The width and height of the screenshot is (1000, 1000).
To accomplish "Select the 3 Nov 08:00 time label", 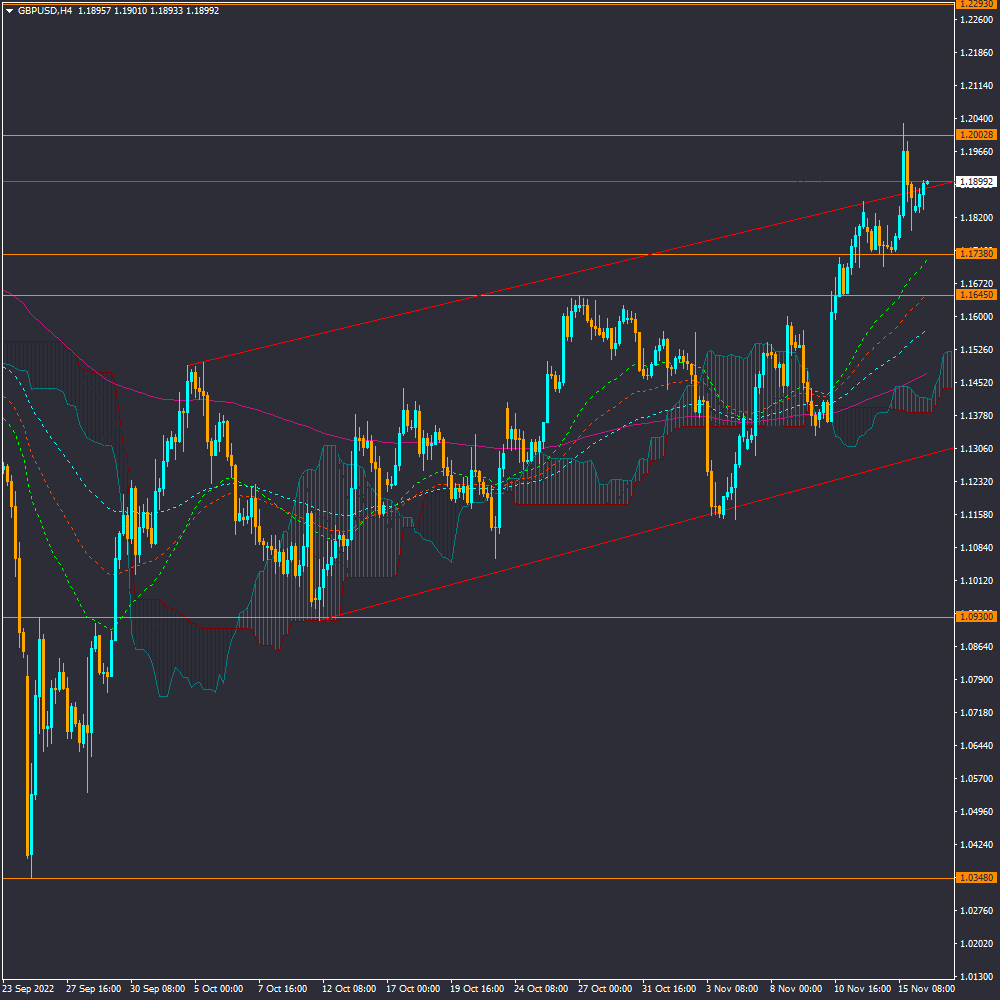I will pos(731,988).
